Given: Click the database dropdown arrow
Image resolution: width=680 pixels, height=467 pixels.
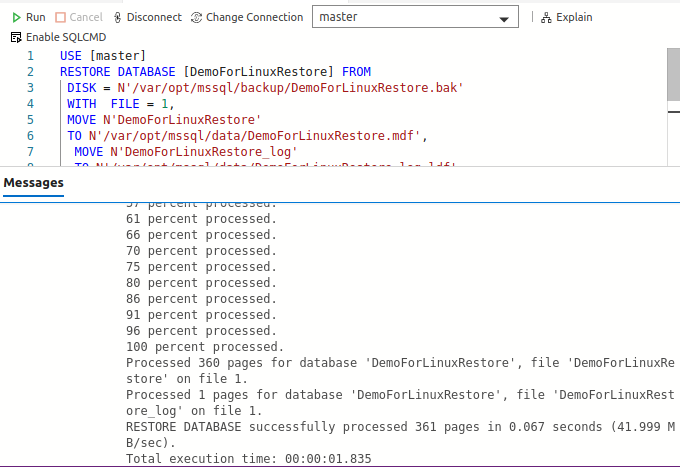Looking at the screenshot, I should 503,19.
